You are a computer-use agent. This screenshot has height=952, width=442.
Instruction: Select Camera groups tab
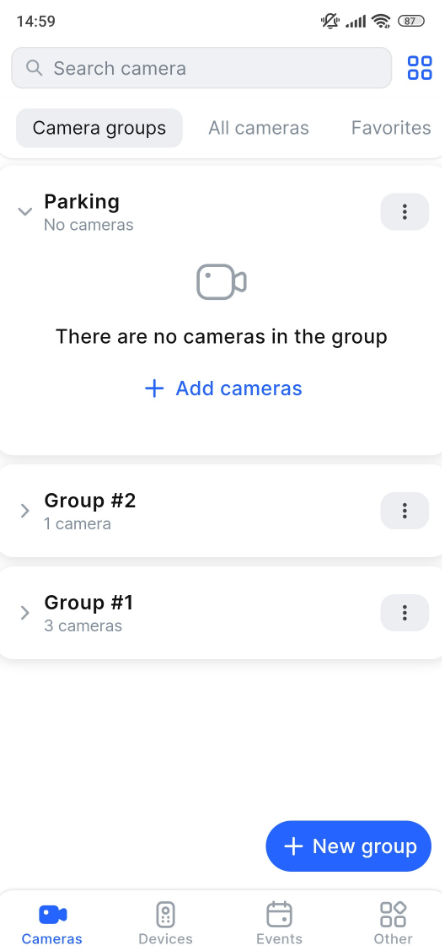coord(99,128)
